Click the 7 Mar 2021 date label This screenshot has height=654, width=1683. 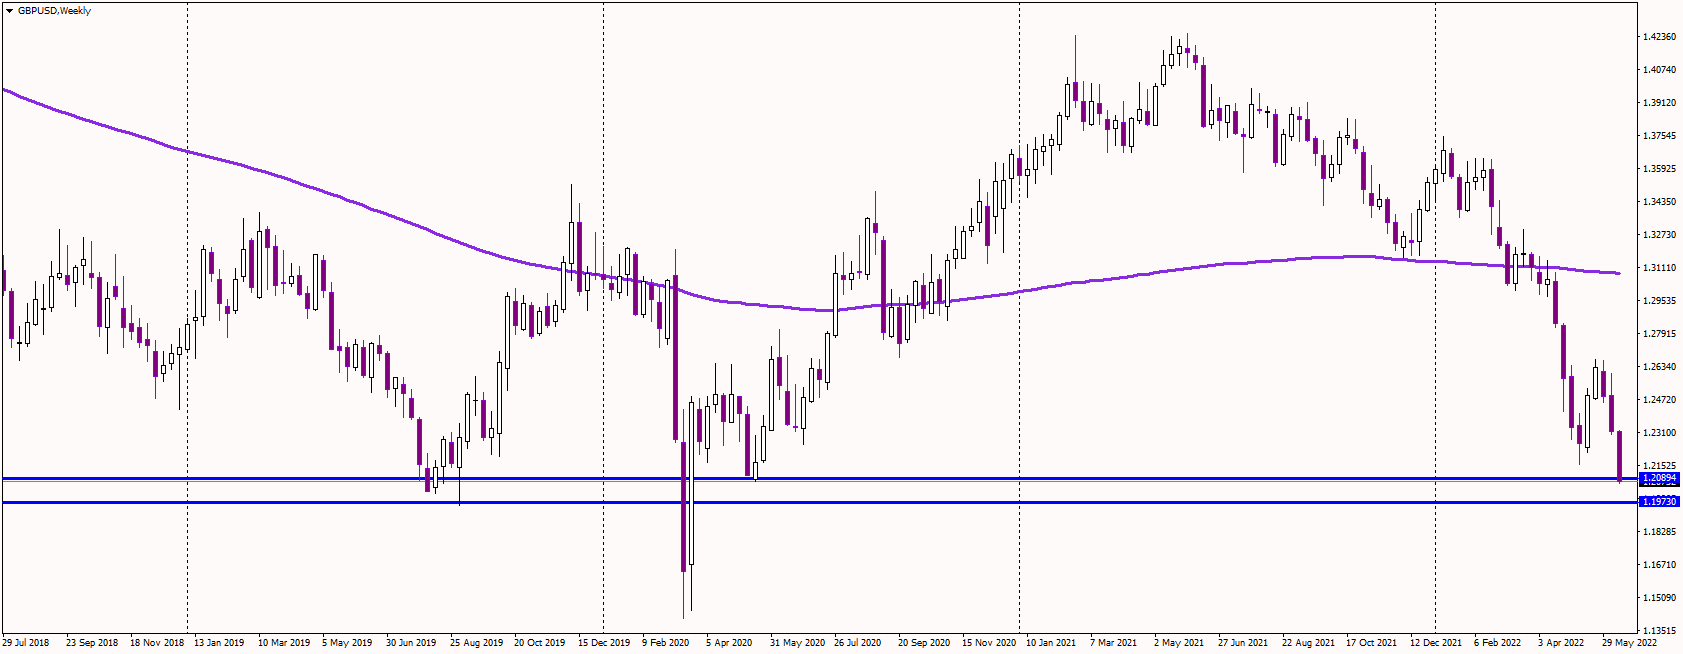pyautogui.click(x=1114, y=643)
